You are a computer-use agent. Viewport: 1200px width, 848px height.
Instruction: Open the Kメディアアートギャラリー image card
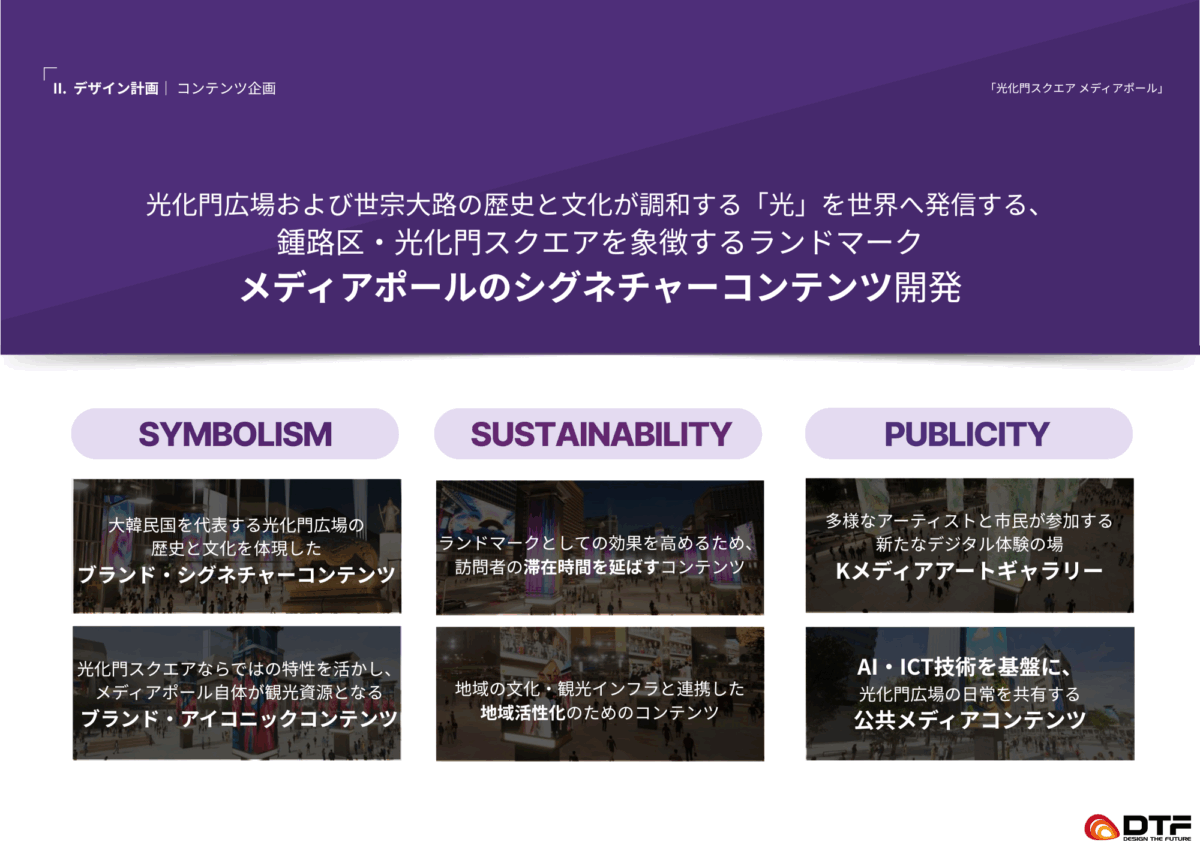pos(969,546)
